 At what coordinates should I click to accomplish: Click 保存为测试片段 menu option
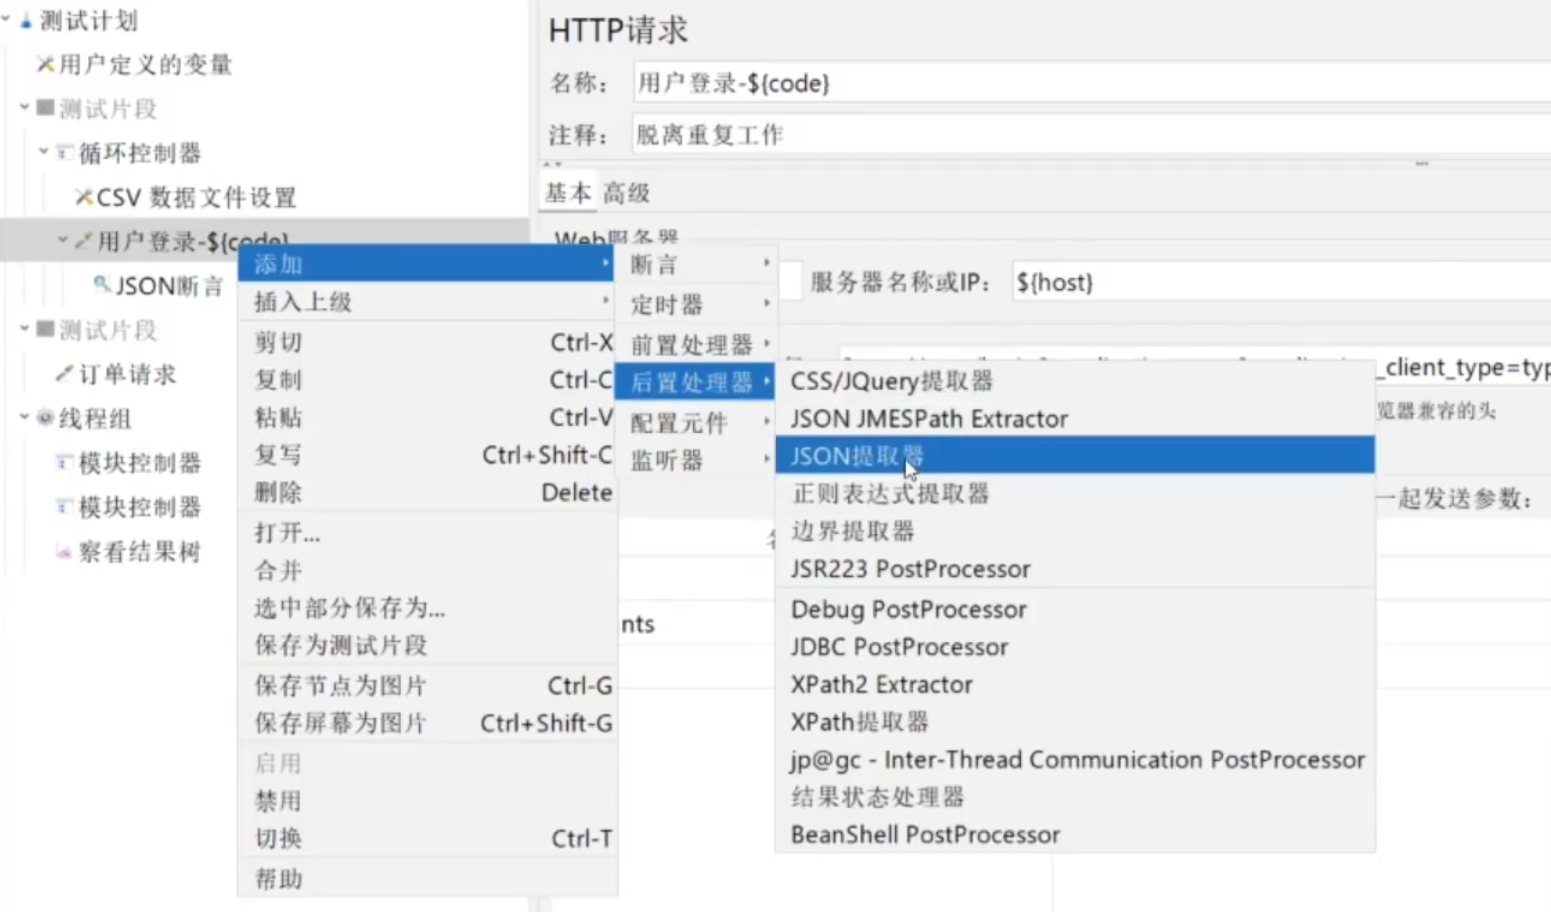(x=341, y=646)
